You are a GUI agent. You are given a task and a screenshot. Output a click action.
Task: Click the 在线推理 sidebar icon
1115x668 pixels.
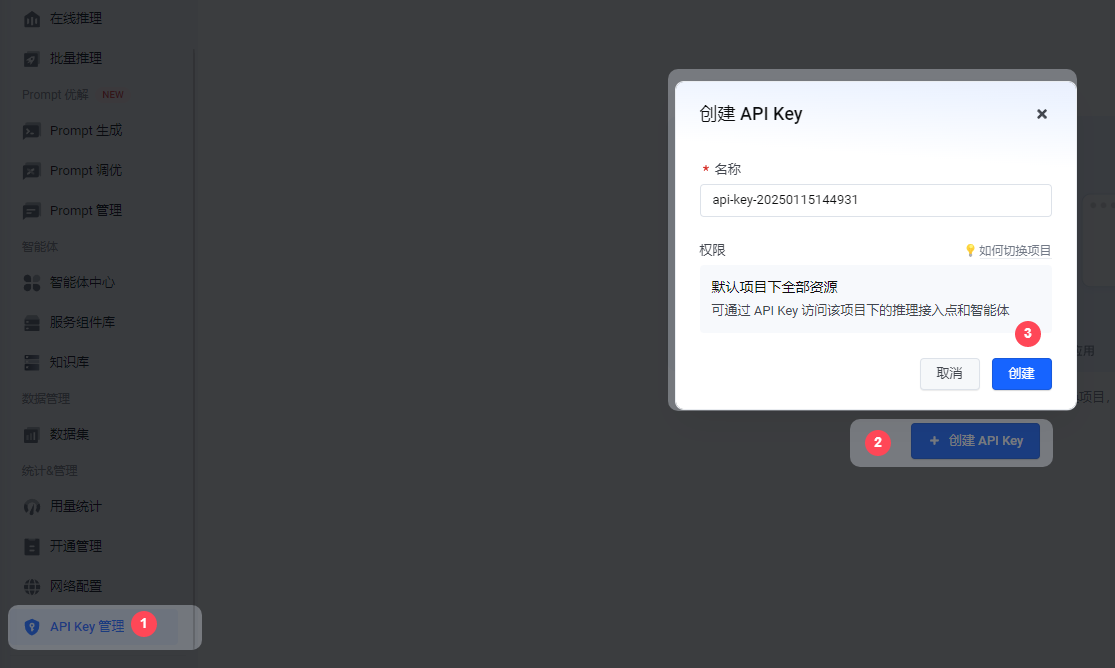tap(32, 19)
